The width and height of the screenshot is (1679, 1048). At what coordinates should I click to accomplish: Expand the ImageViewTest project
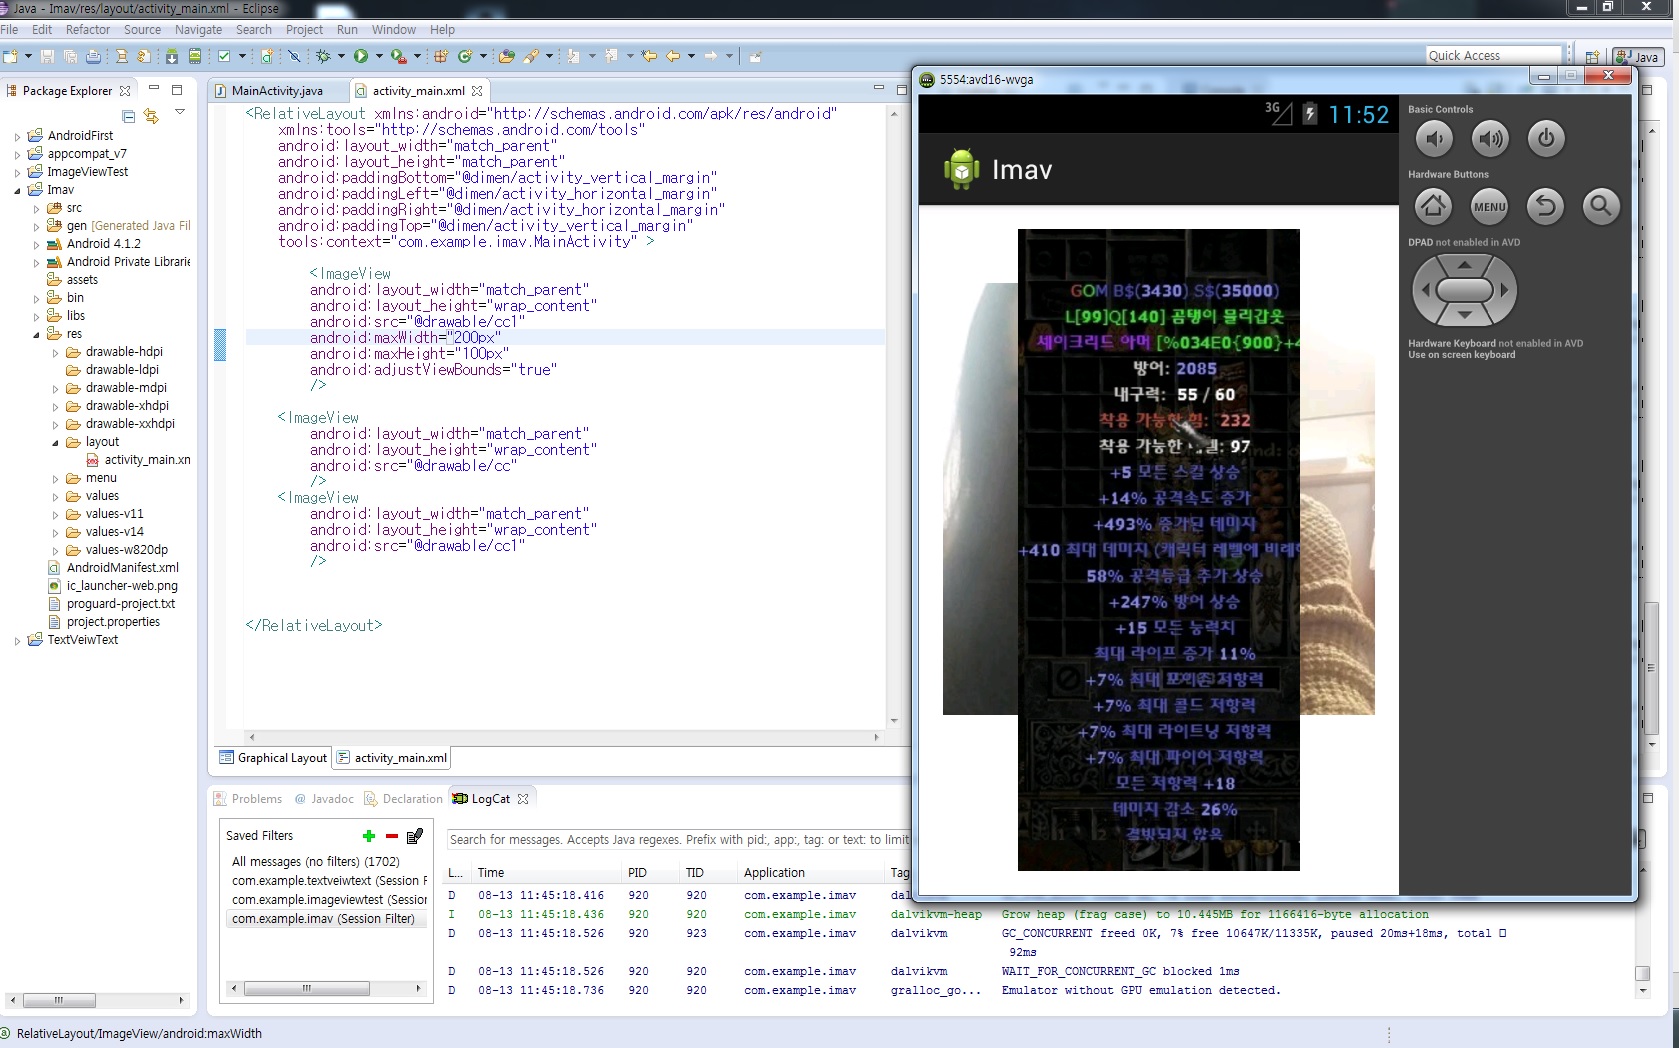click(x=17, y=172)
